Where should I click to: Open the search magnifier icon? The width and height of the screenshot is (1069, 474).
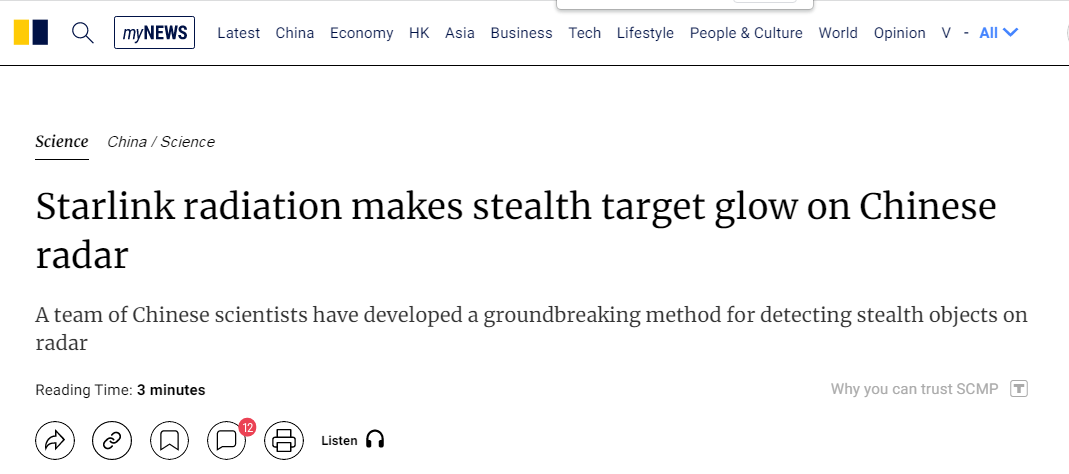(83, 33)
